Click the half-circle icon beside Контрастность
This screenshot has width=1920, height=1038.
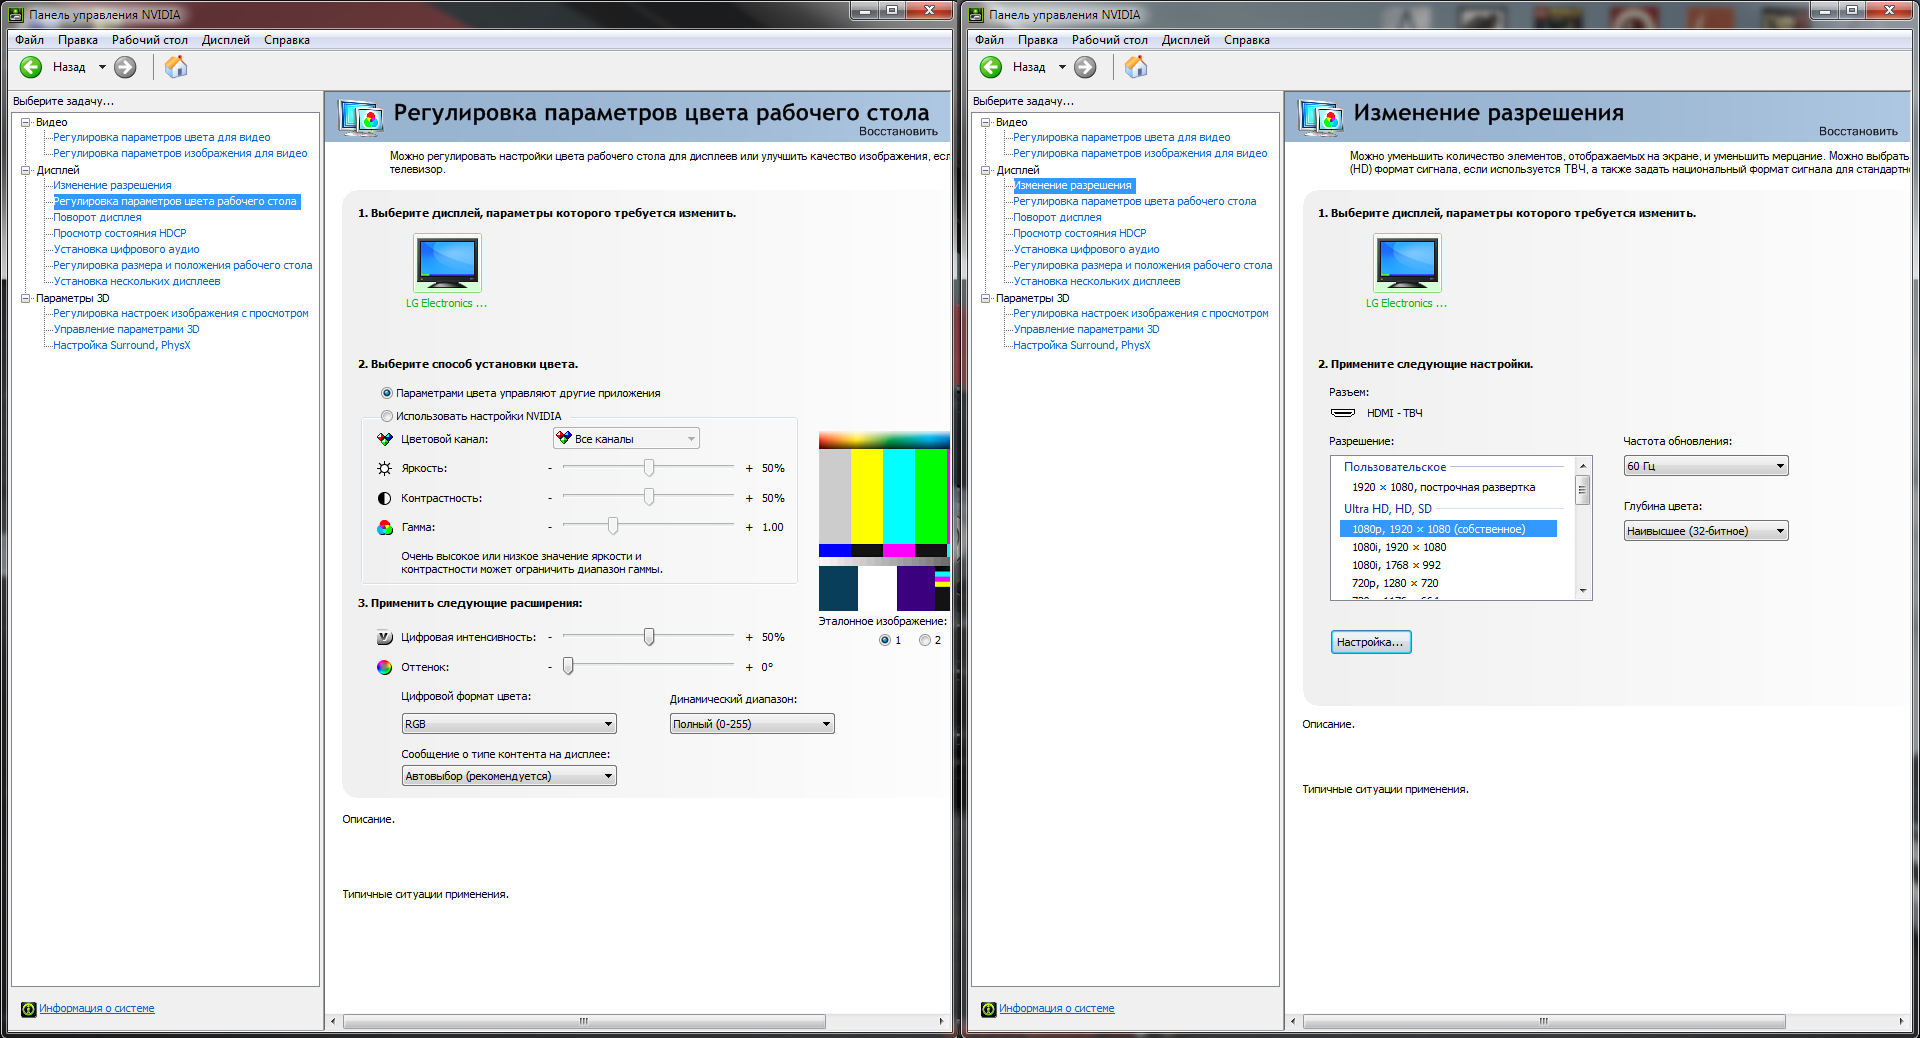pos(384,498)
